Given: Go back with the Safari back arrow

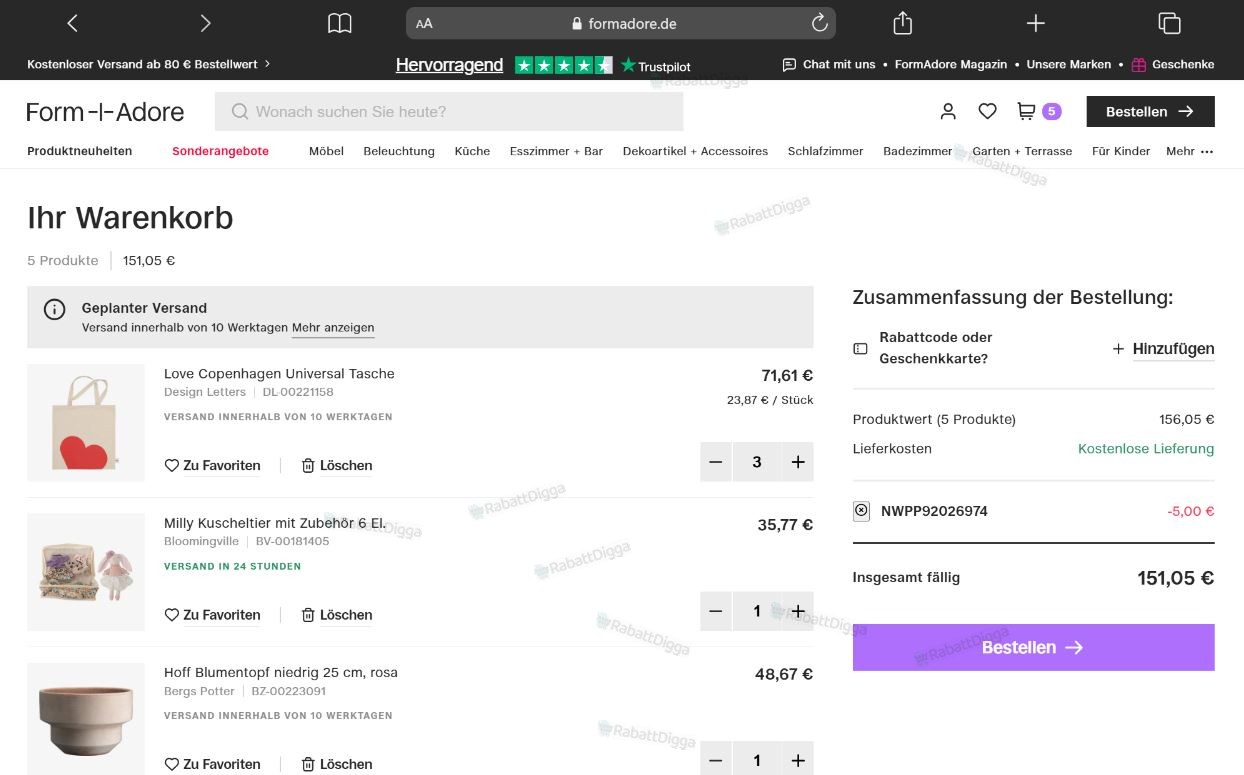Looking at the screenshot, I should click(x=72, y=23).
